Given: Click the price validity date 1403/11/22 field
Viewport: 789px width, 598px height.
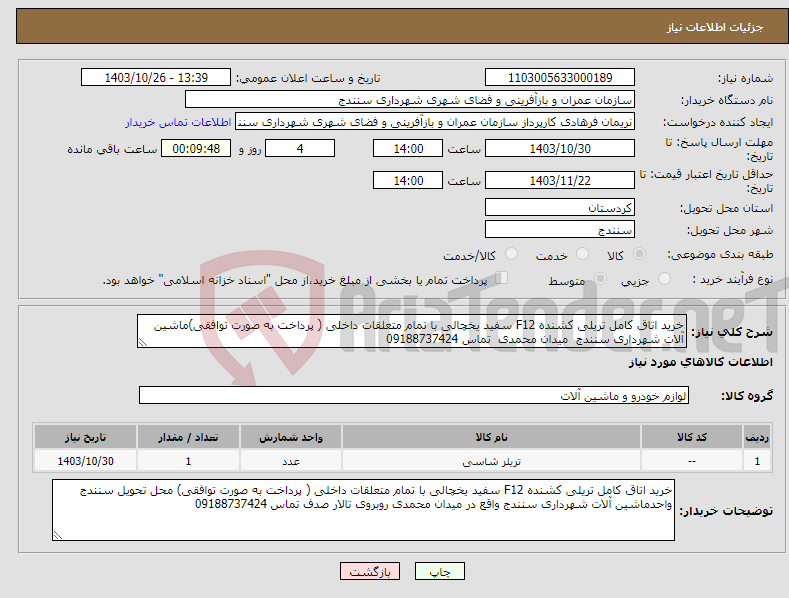Looking at the screenshot, I should tap(560, 180).
